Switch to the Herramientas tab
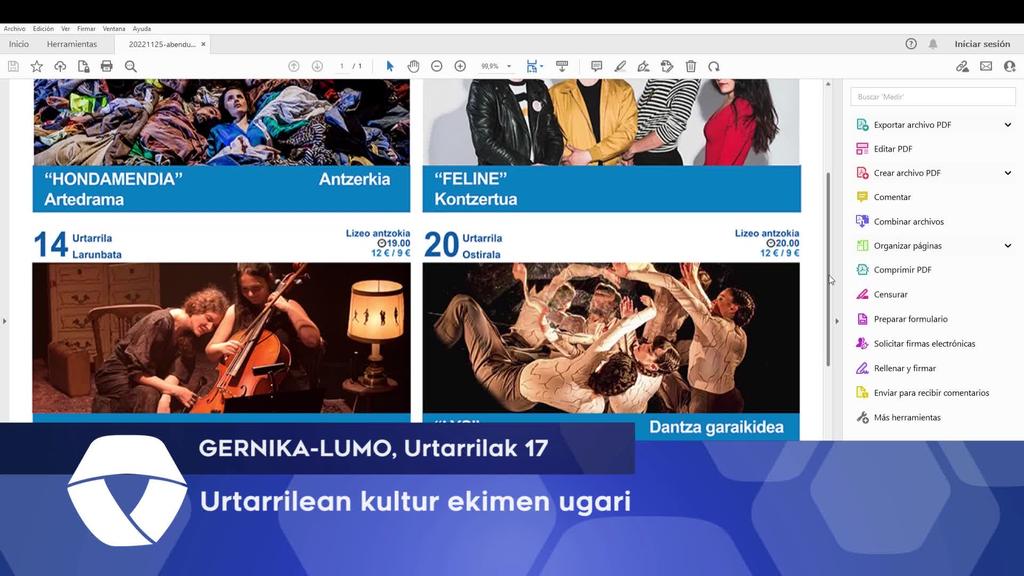The width and height of the screenshot is (1024, 576). 72,44
